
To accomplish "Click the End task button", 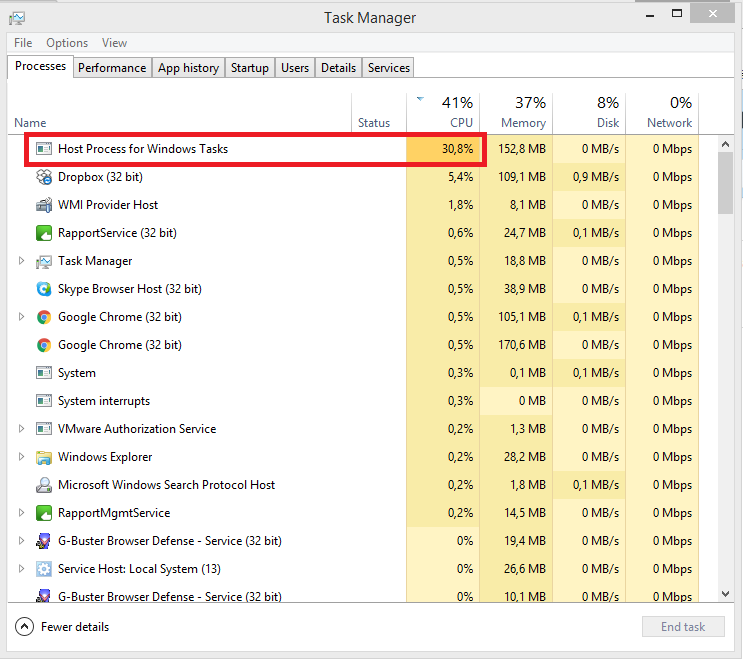I will click(x=683, y=627).
